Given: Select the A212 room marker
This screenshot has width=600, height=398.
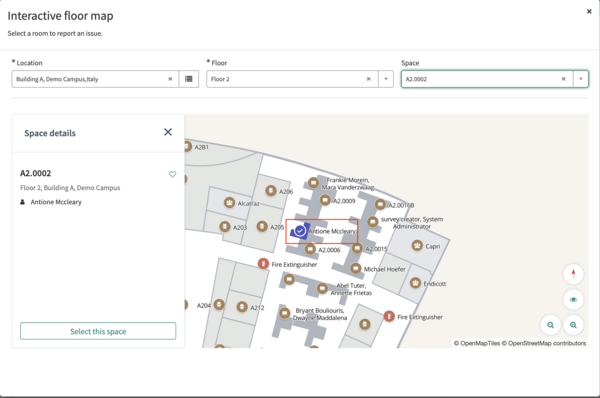Looking at the screenshot, I should coord(242,307).
